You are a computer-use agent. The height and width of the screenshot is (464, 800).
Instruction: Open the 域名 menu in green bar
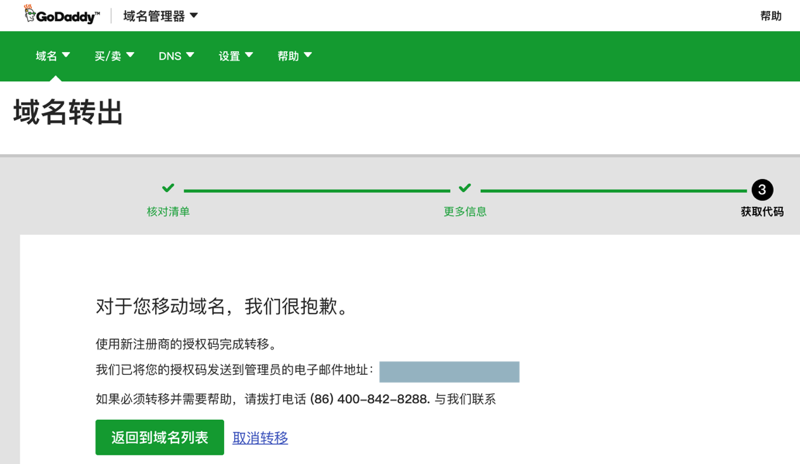point(53,56)
